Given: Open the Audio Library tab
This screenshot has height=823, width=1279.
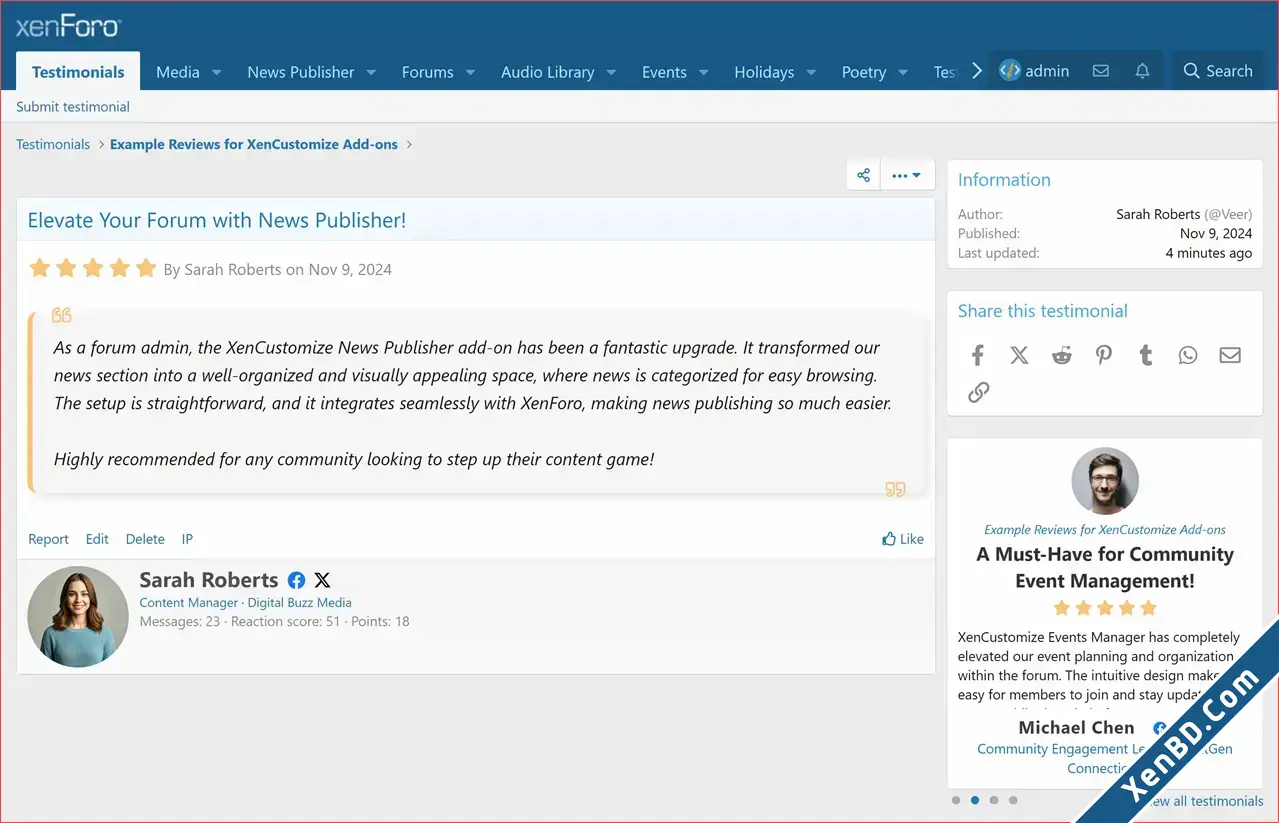Looking at the screenshot, I should pos(547,72).
